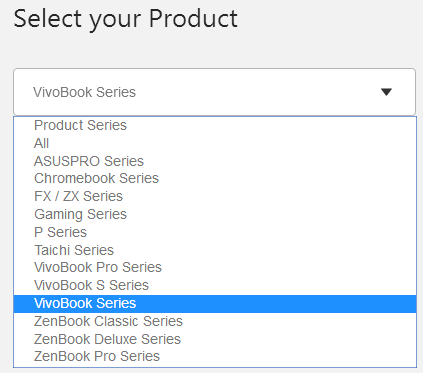Image resolution: width=423 pixels, height=373 pixels.
Task: Click highlighted VivoBook Series option
Action: [x=215, y=304]
